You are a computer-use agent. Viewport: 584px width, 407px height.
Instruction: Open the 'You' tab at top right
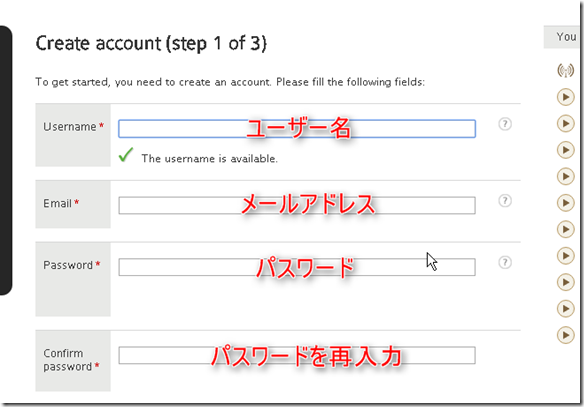coord(562,37)
